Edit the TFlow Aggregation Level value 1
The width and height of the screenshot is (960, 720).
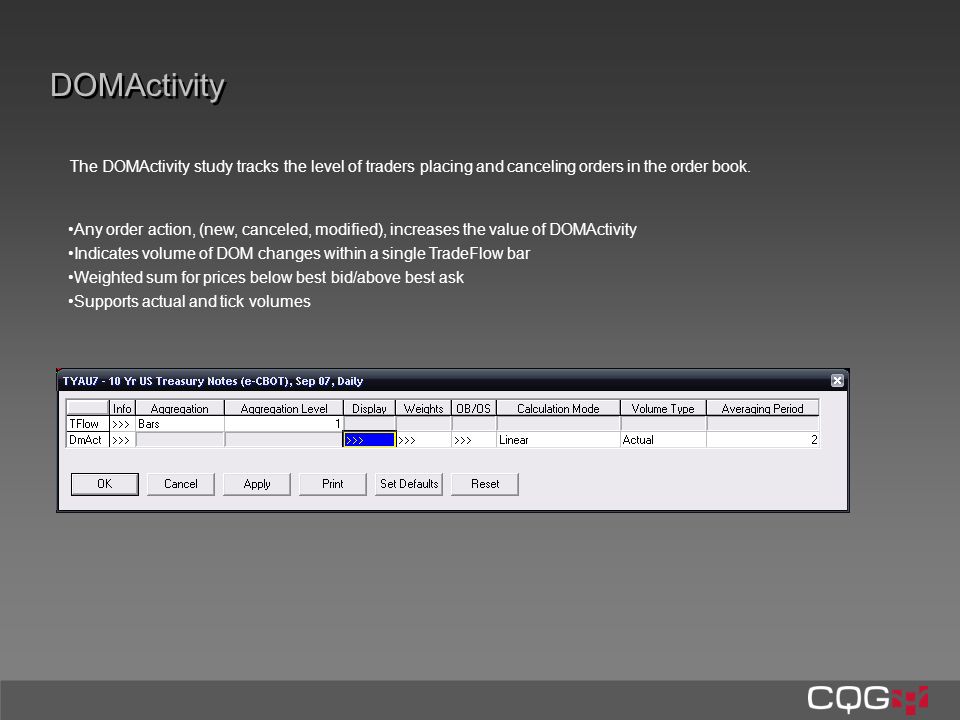(x=283, y=424)
